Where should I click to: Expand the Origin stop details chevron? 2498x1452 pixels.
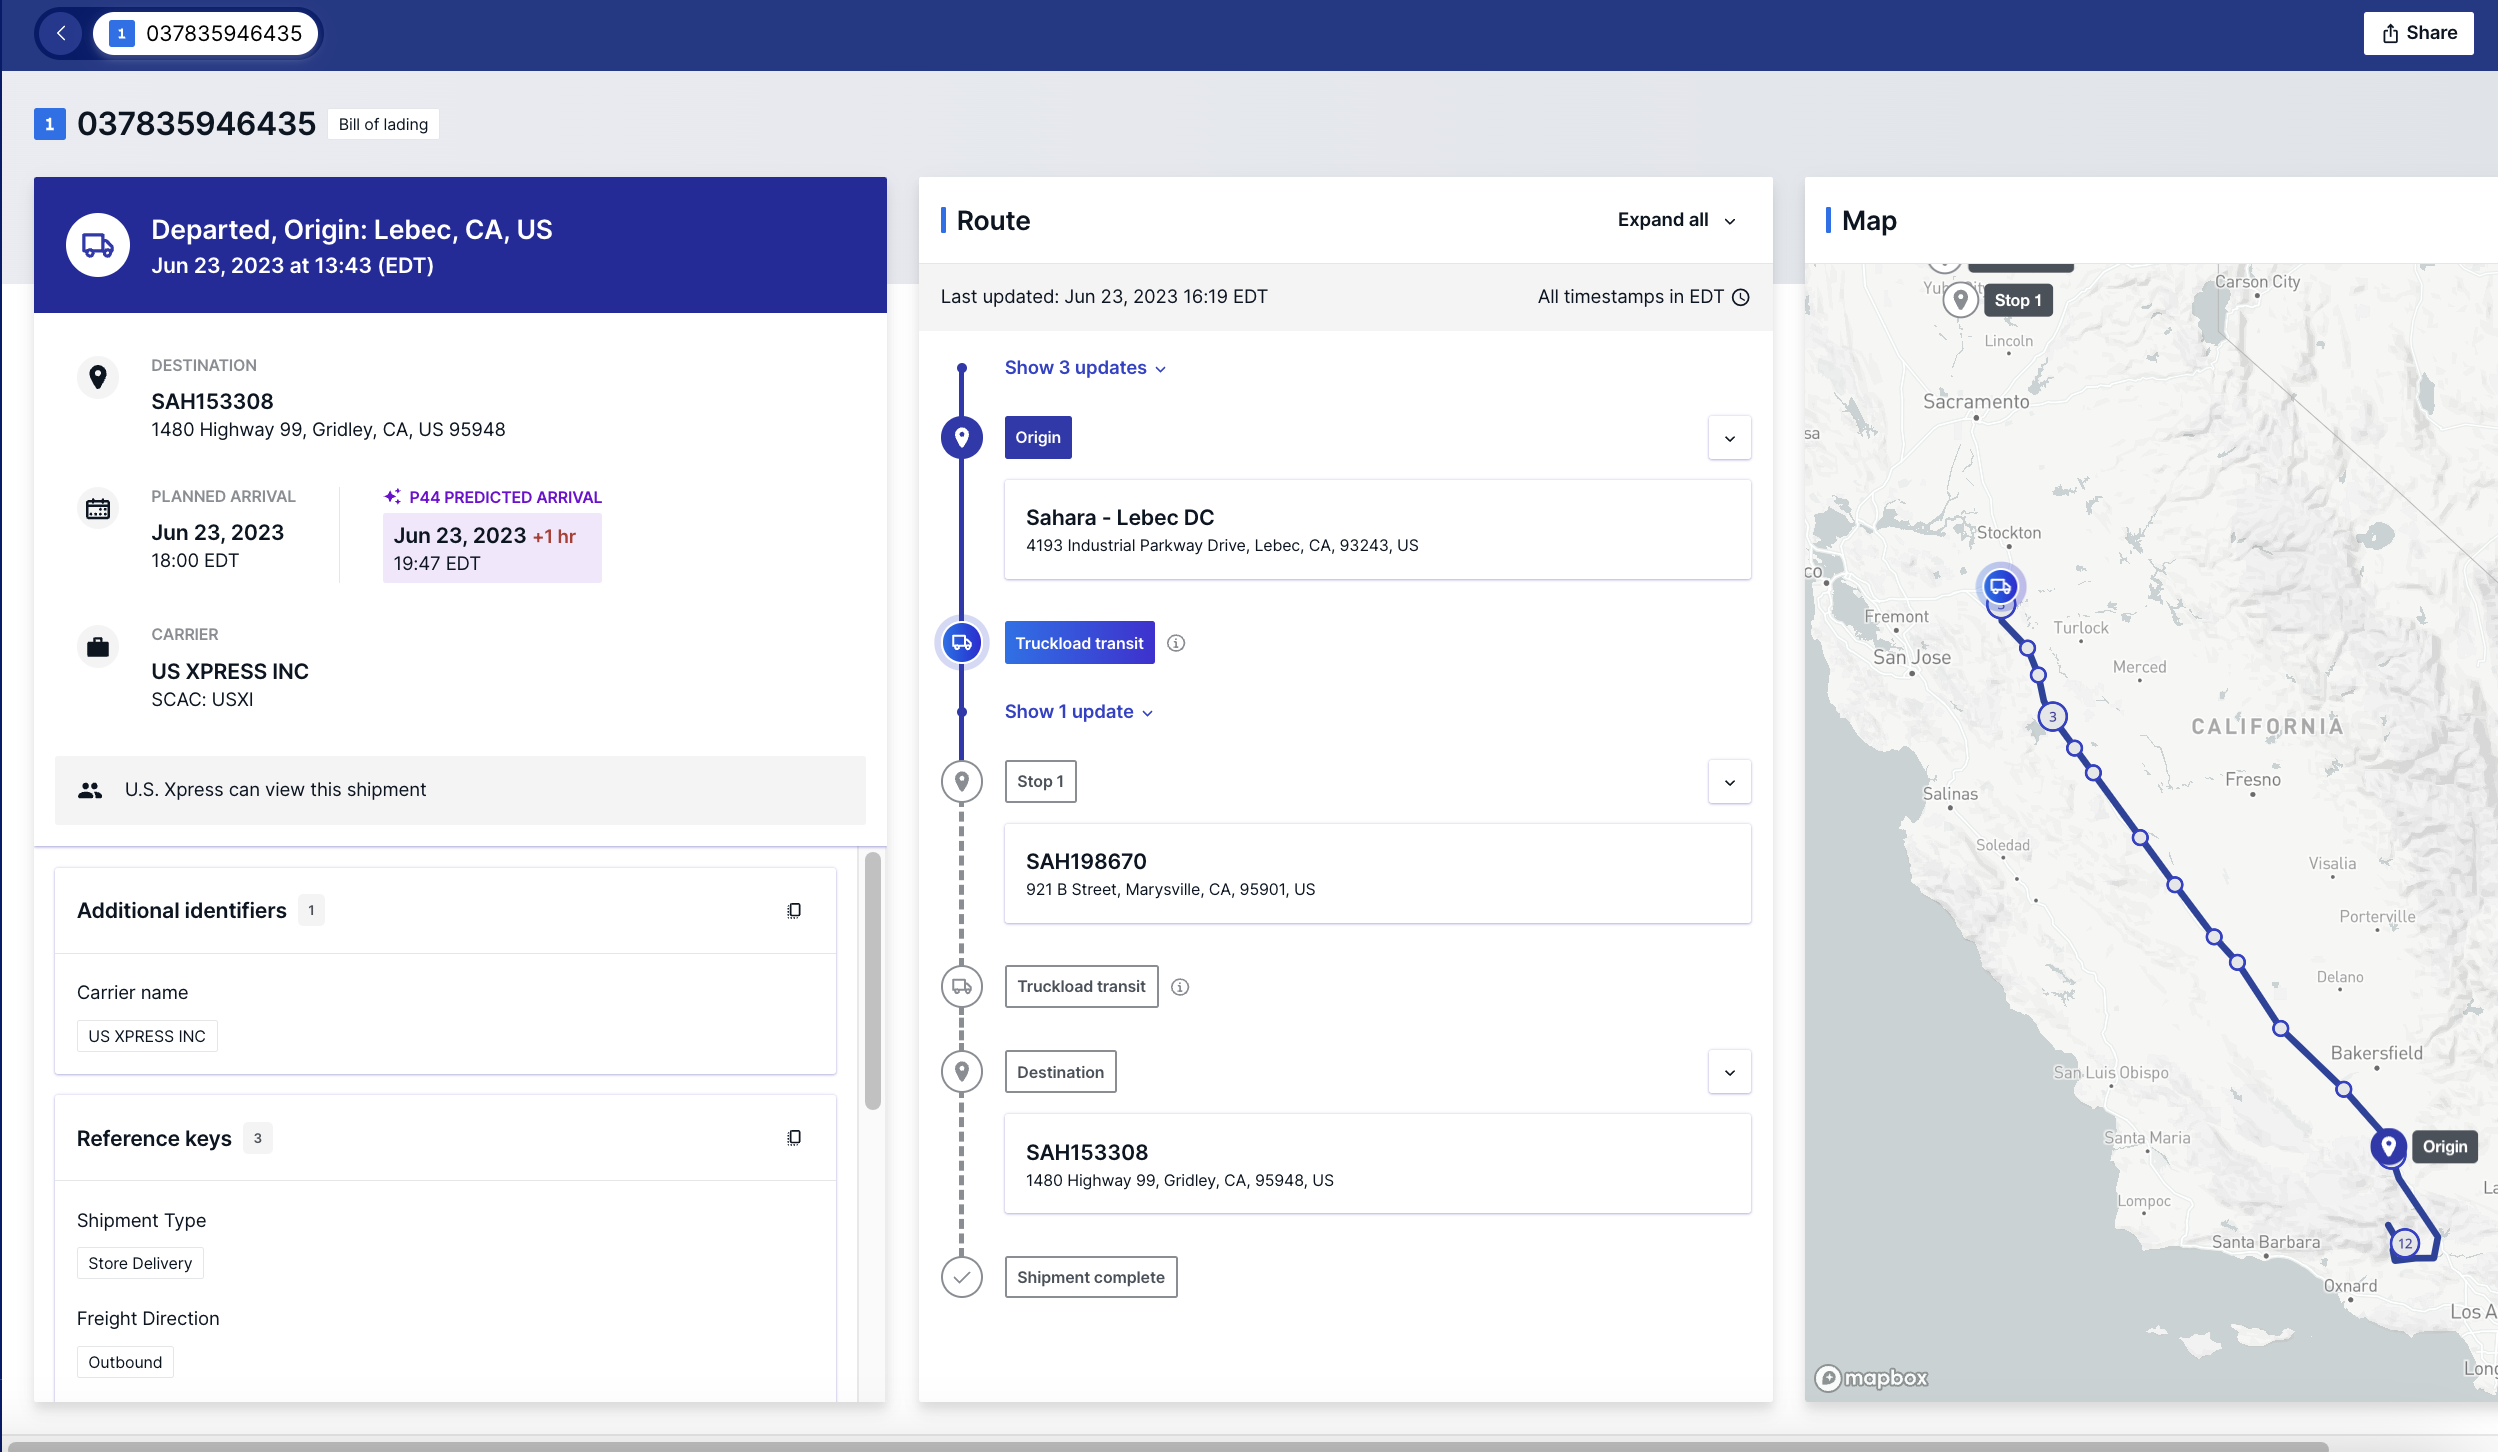pyautogui.click(x=1730, y=438)
